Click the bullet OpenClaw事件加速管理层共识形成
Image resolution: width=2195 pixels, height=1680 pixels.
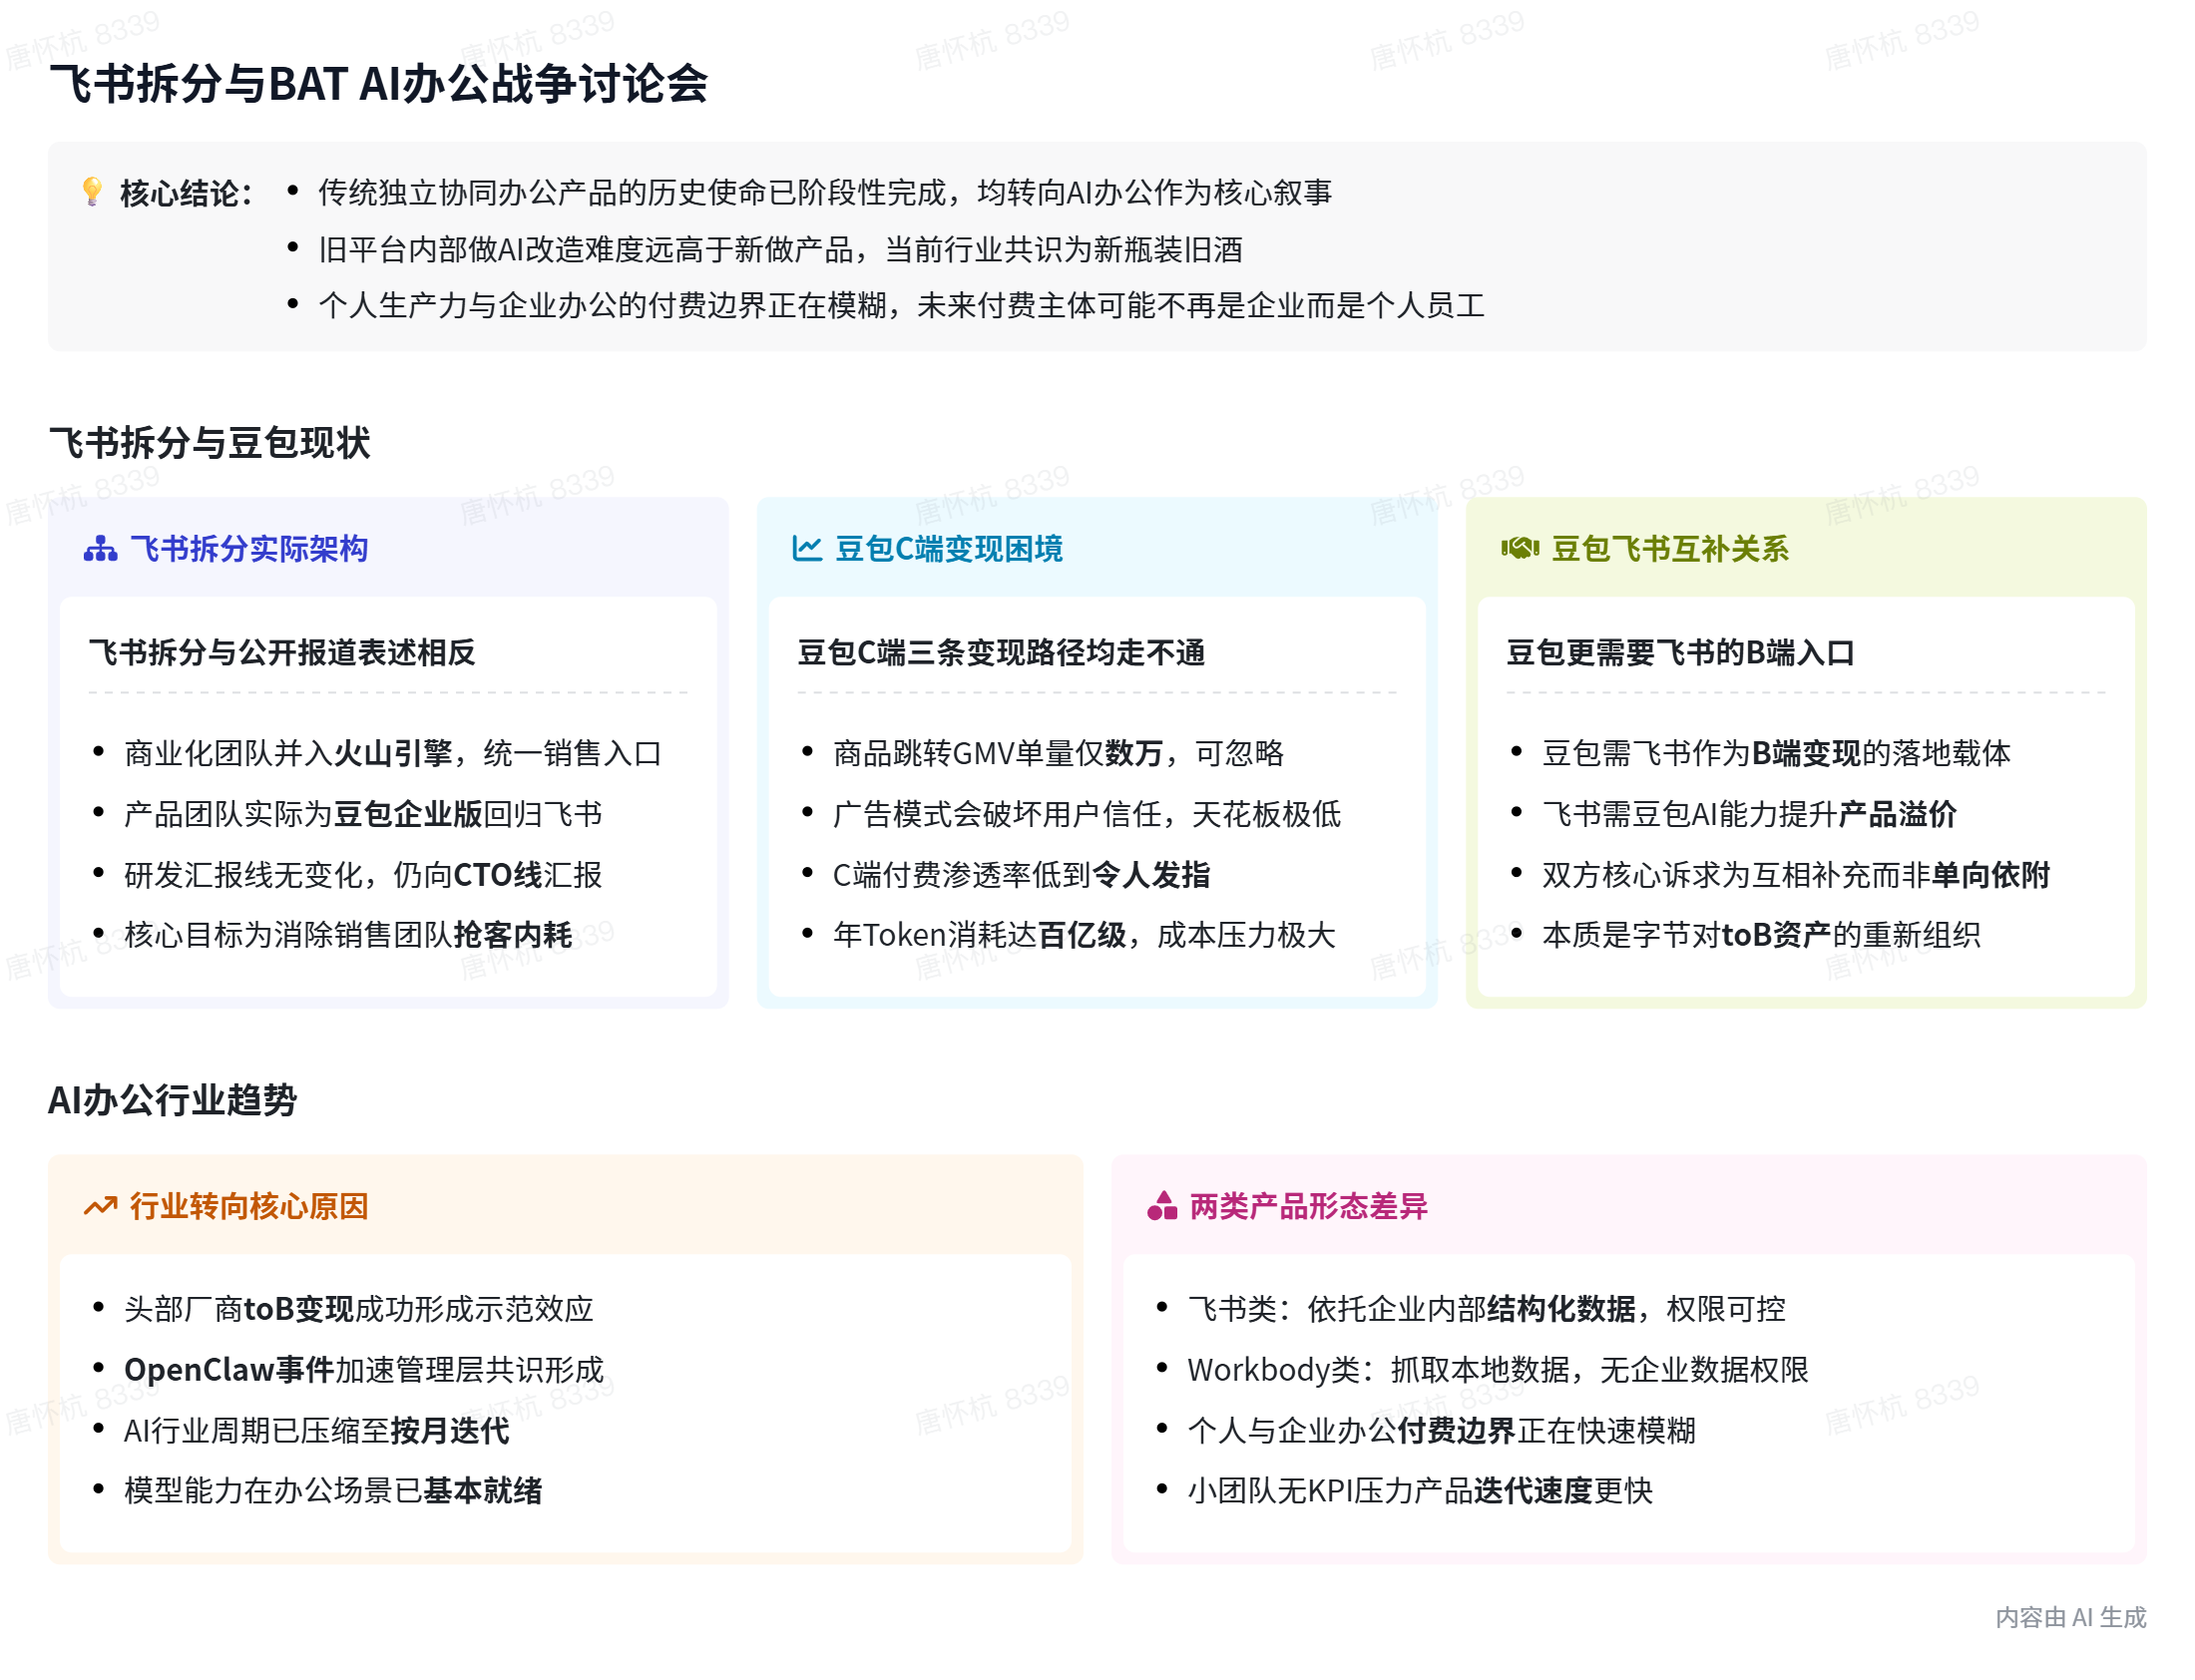click(364, 1370)
